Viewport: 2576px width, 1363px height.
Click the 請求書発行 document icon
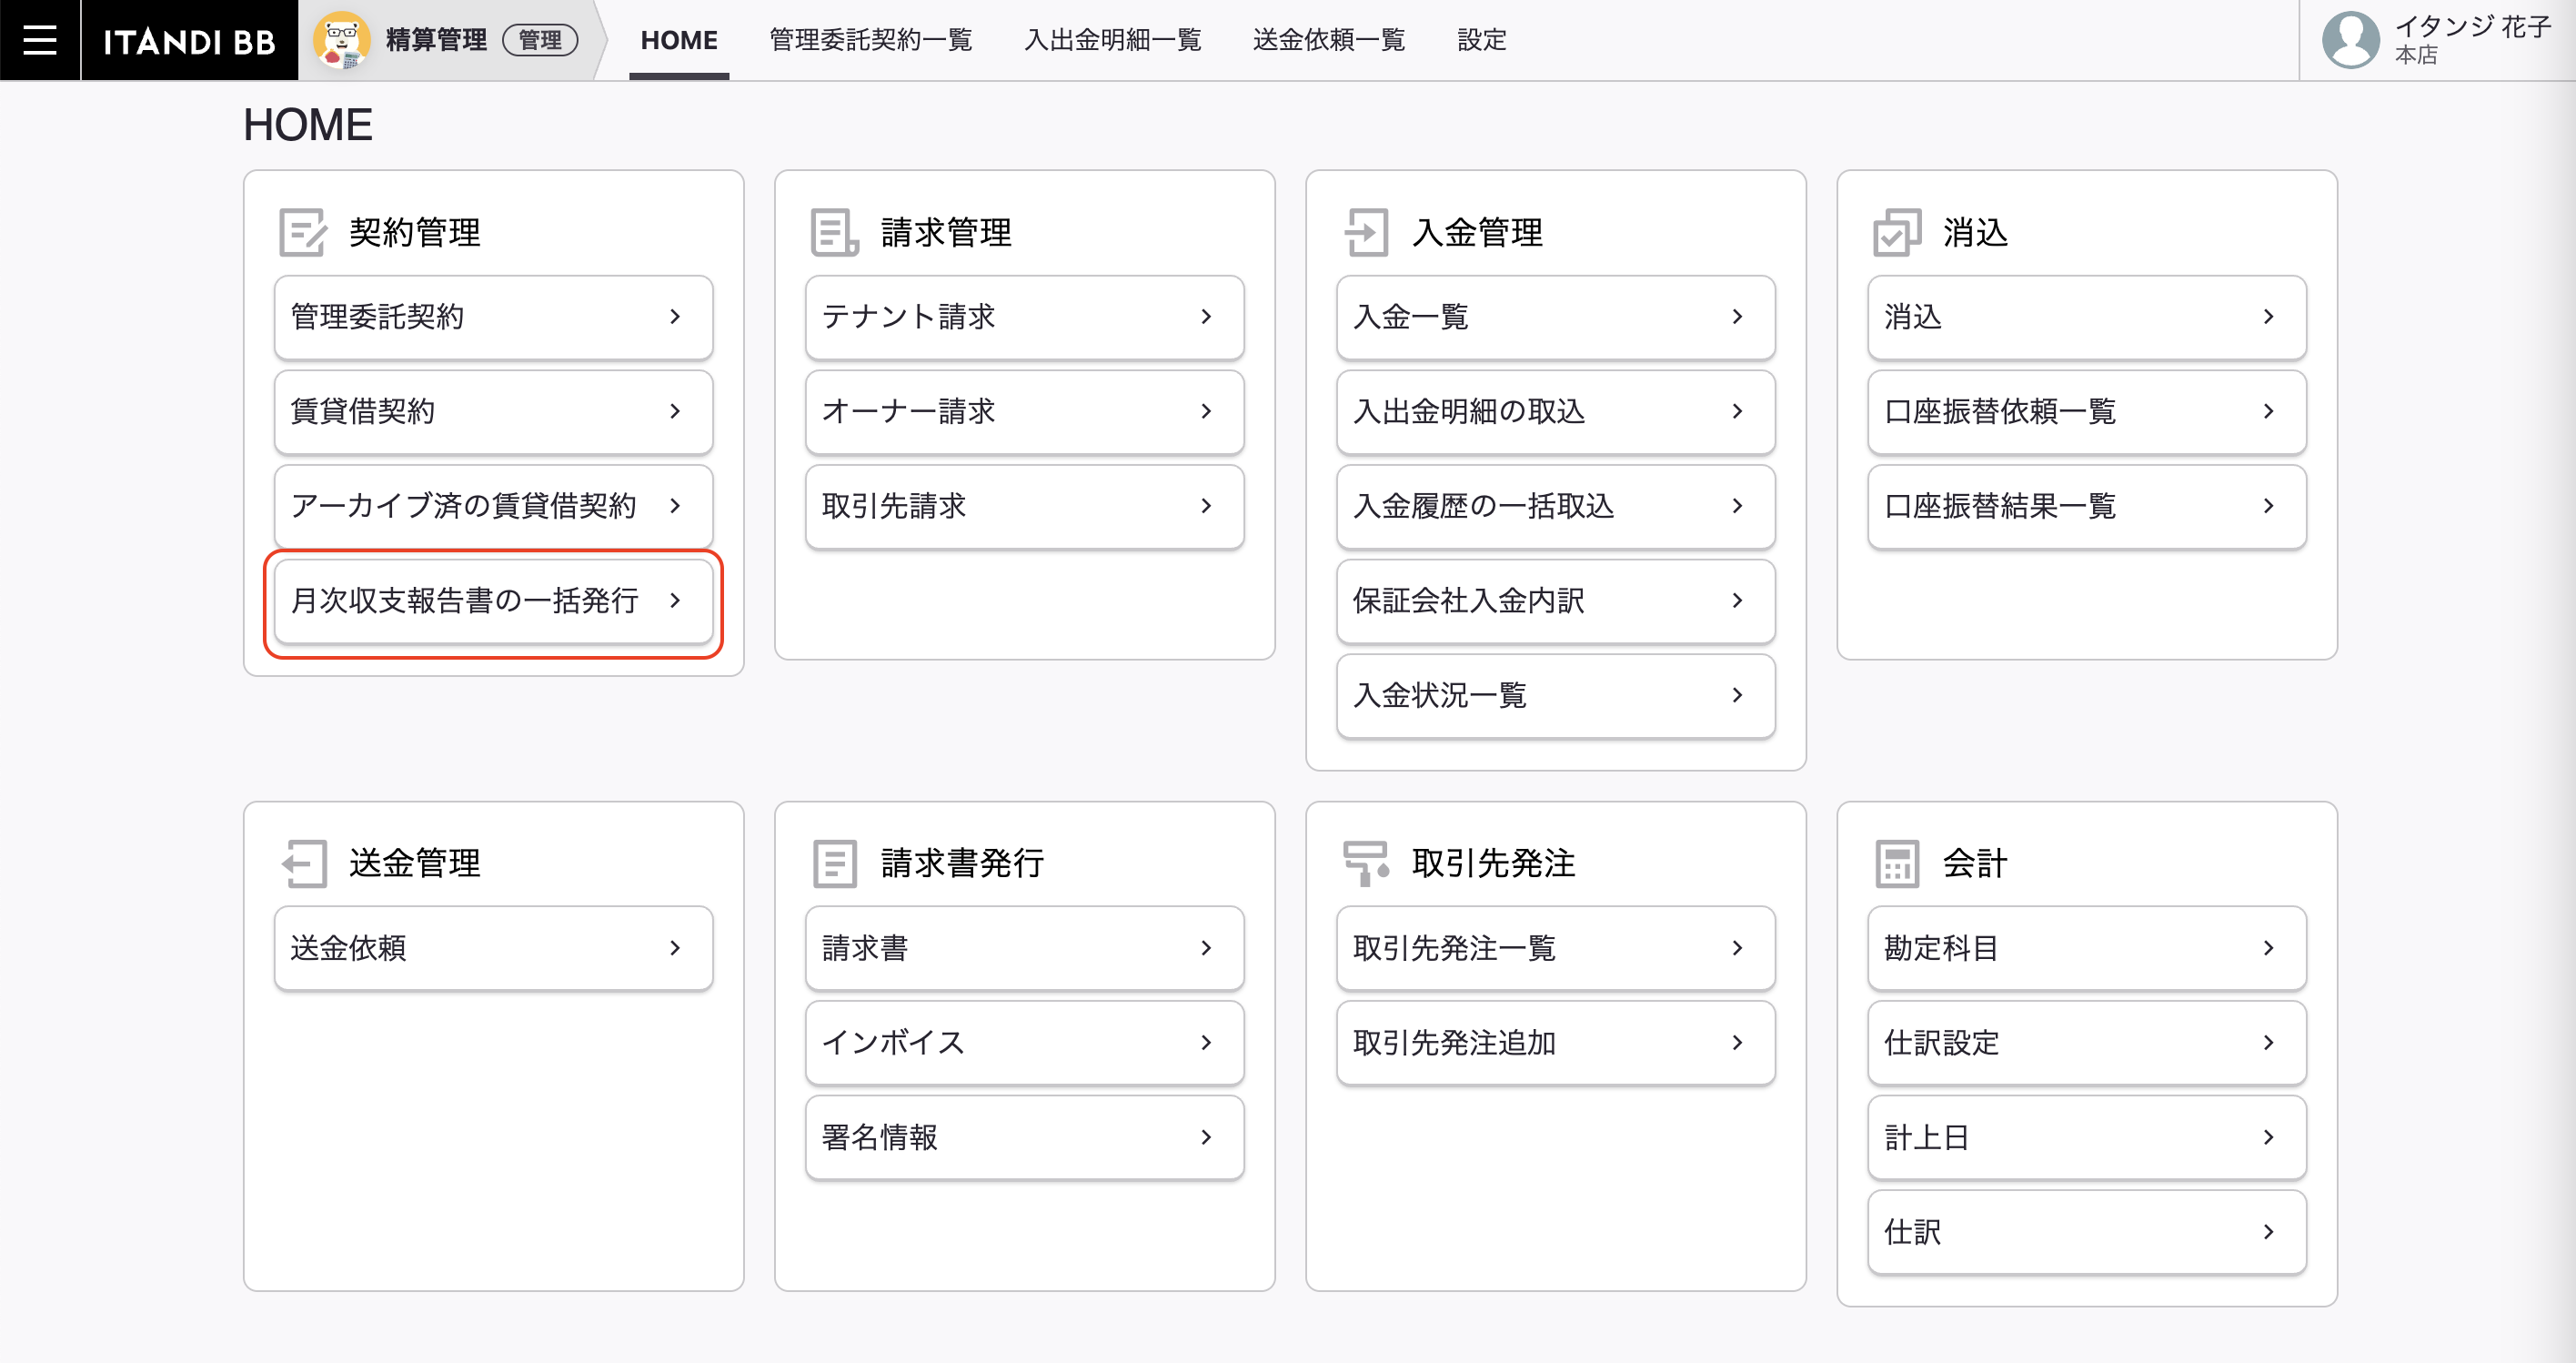point(835,863)
